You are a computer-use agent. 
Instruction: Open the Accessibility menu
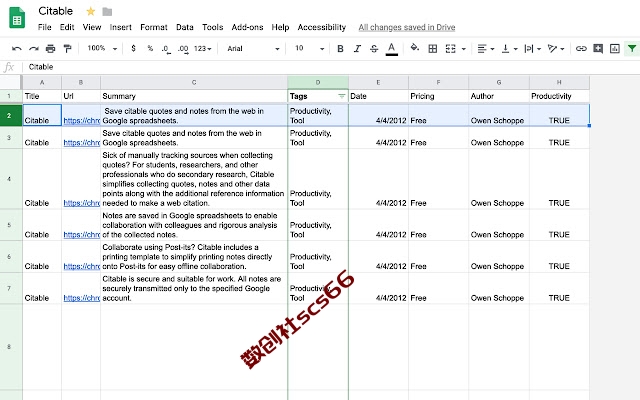point(322,27)
